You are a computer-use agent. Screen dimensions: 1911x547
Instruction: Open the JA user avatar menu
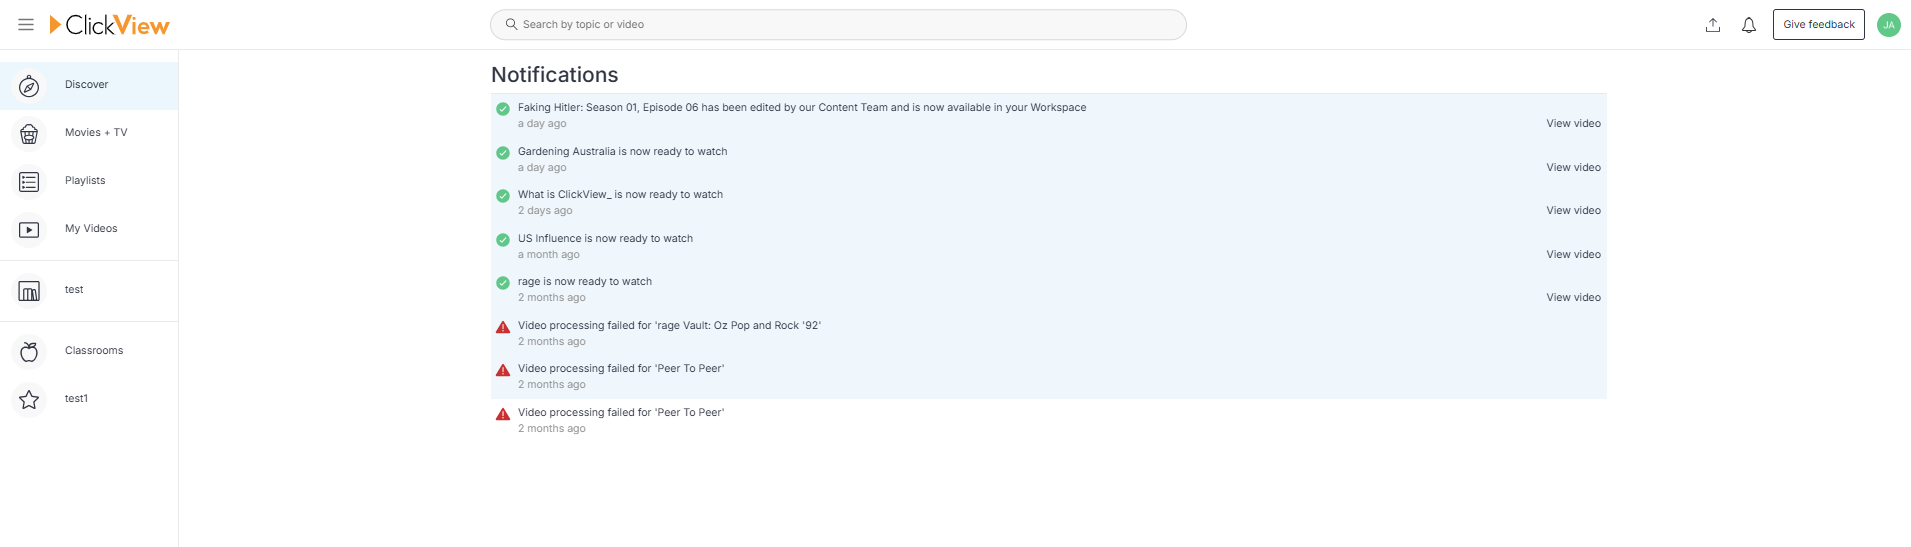coord(1889,25)
